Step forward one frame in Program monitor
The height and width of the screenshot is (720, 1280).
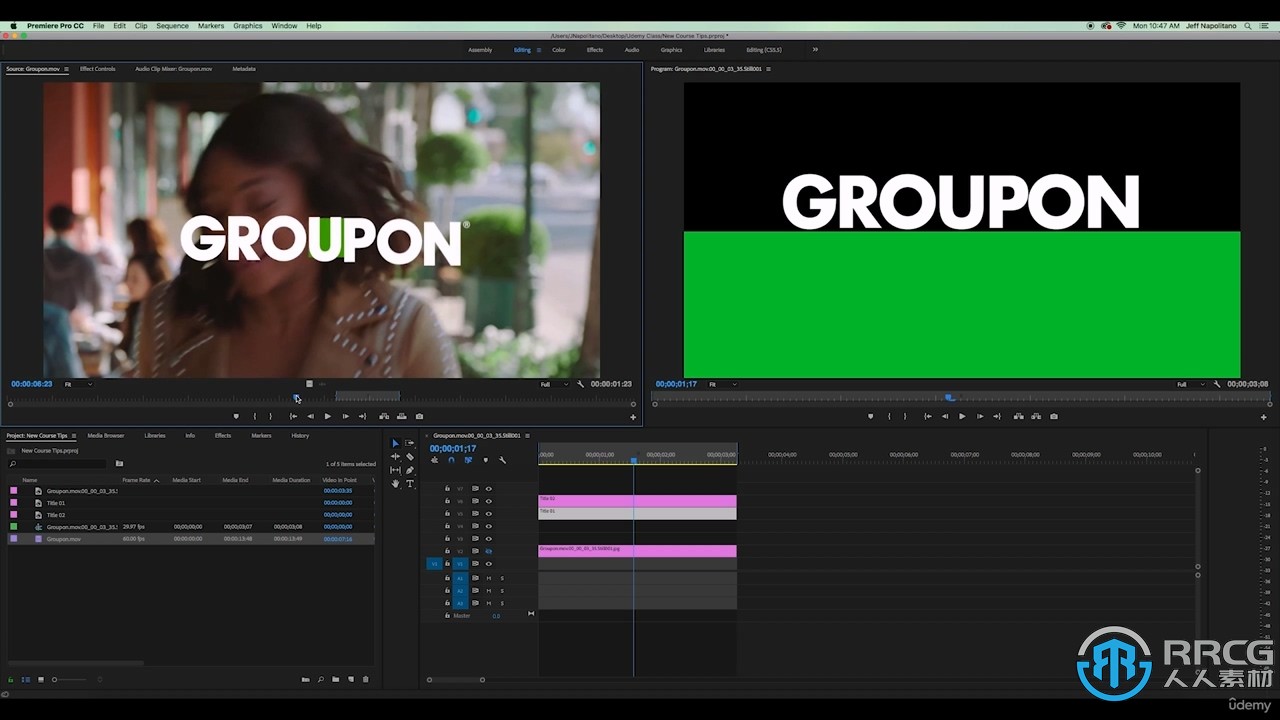pos(980,416)
